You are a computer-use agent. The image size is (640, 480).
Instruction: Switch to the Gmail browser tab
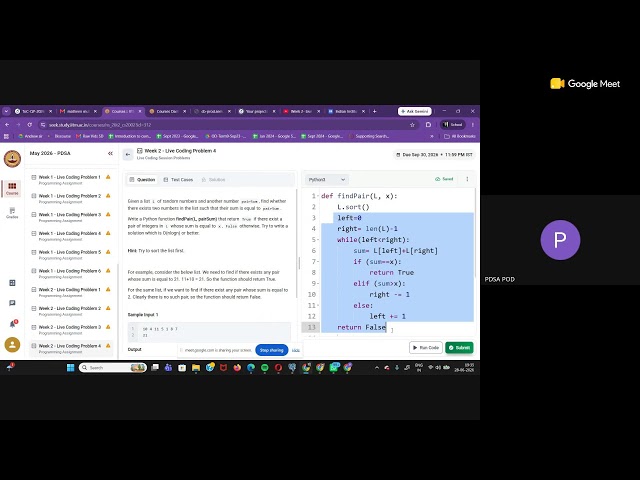[78, 111]
